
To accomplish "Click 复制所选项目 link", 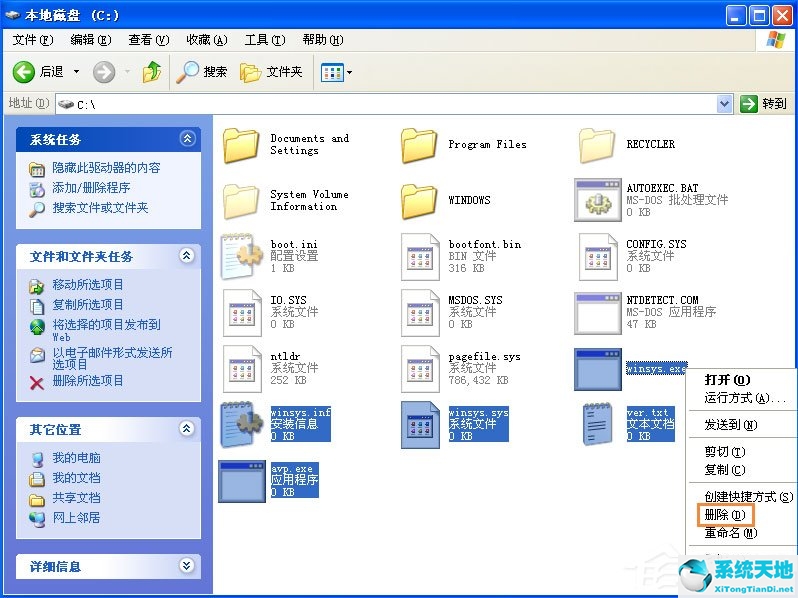I will click(x=88, y=304).
